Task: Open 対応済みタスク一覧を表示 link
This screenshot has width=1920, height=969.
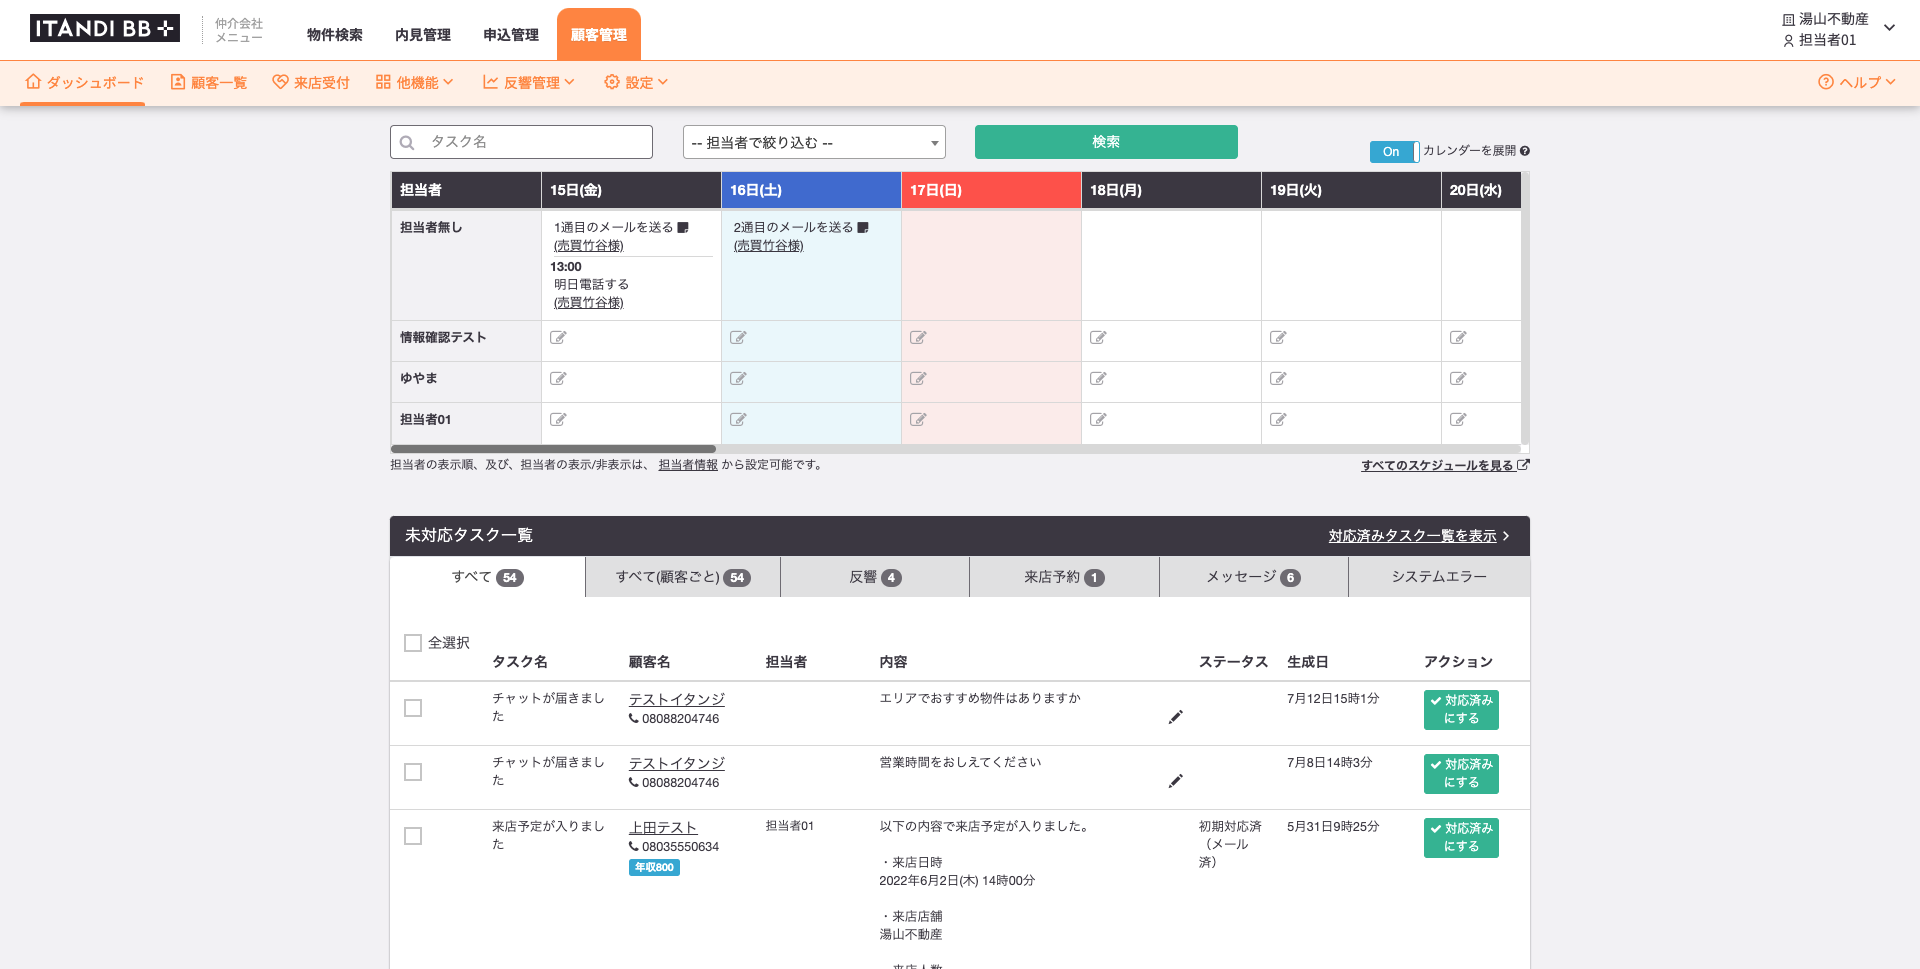Action: tap(1418, 536)
